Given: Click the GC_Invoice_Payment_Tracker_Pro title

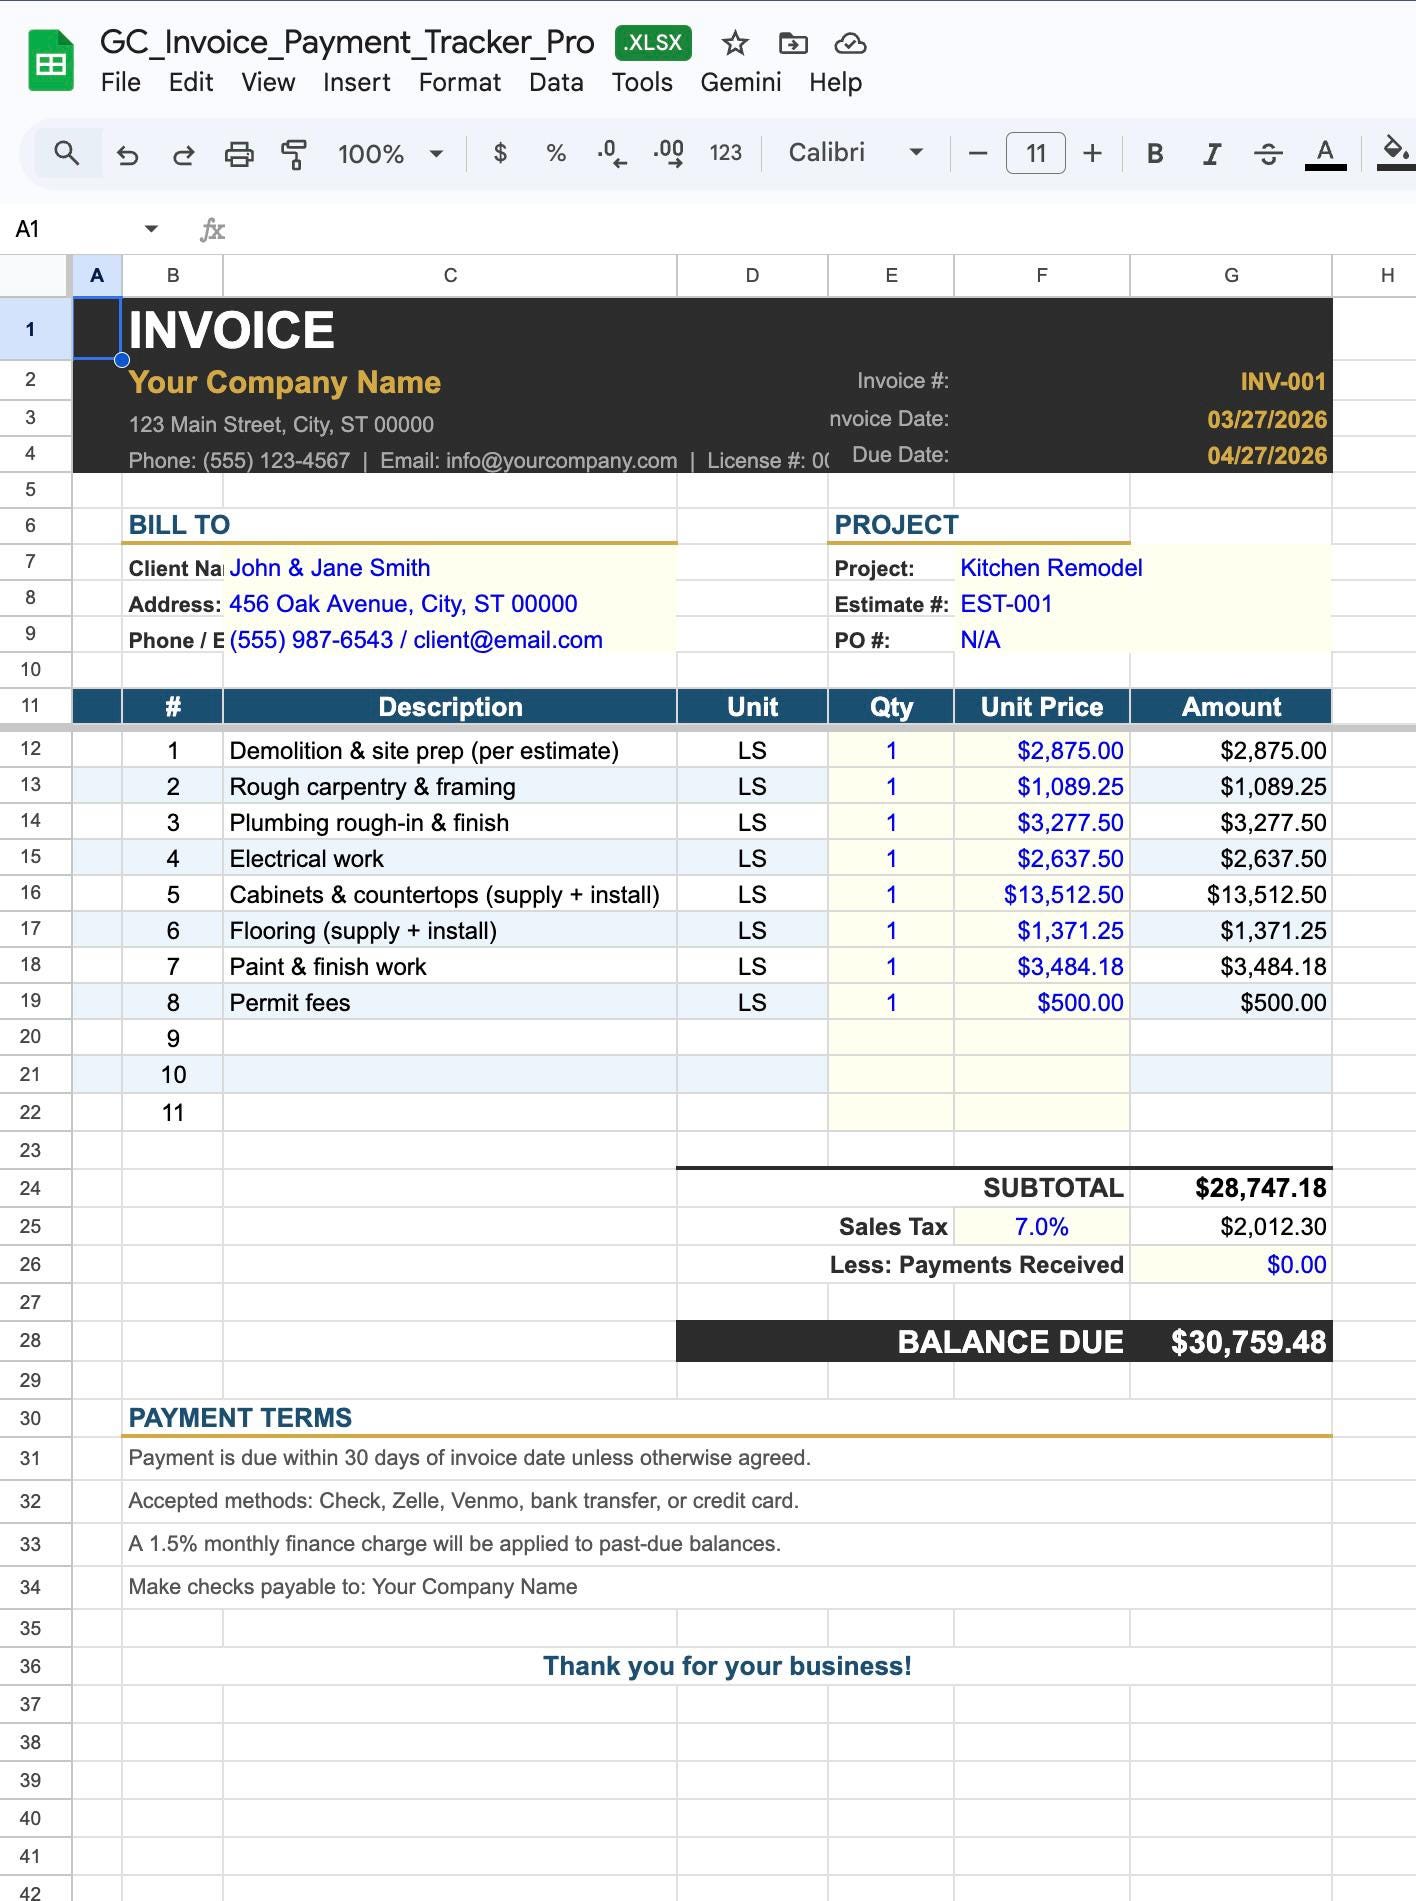Looking at the screenshot, I should point(347,42).
